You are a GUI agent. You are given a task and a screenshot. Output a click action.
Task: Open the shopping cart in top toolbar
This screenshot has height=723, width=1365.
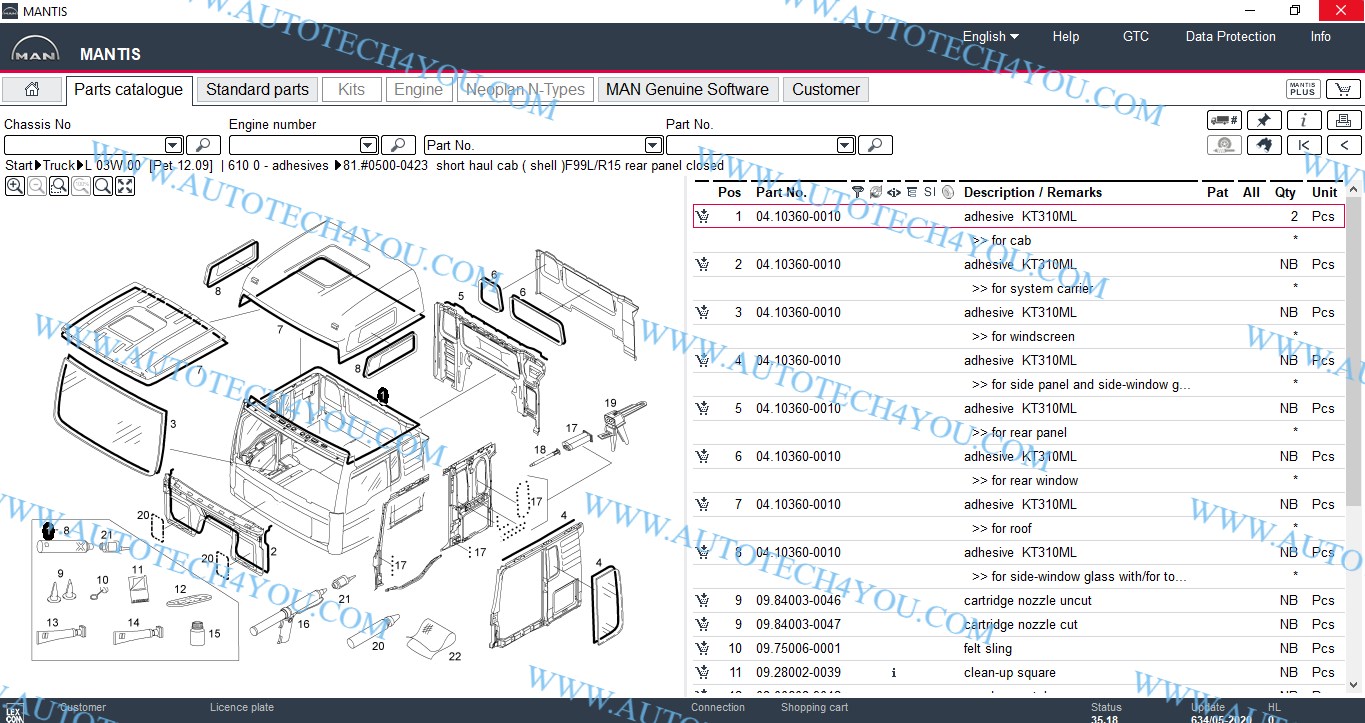(x=1342, y=89)
